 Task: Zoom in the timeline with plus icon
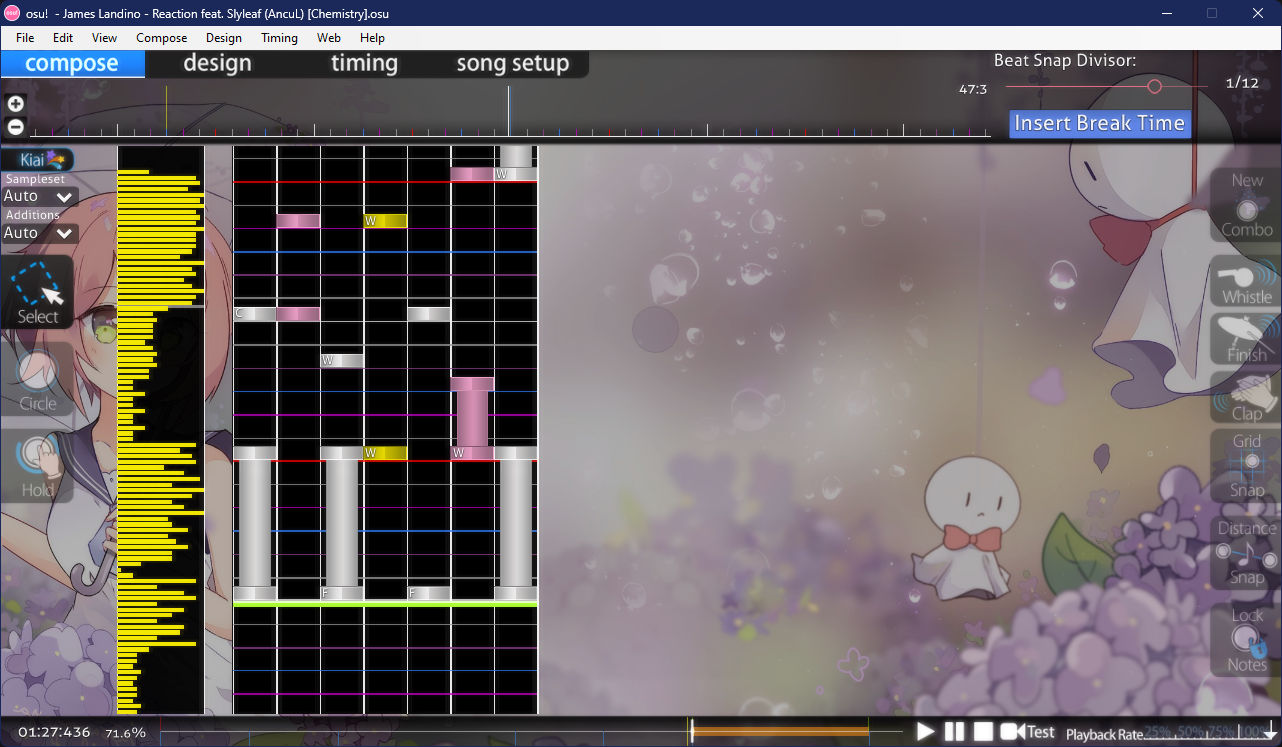pyautogui.click(x=15, y=104)
